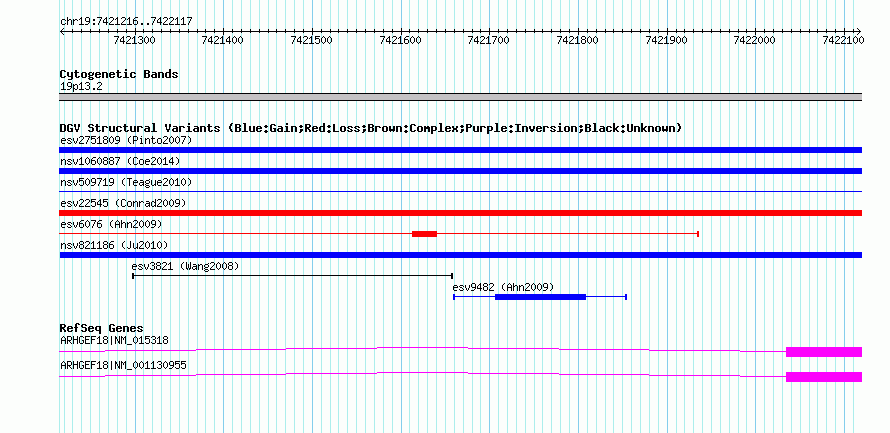Click the left arrow of the ruler
This screenshot has width=890, height=433.
pyautogui.click(x=62, y=31)
